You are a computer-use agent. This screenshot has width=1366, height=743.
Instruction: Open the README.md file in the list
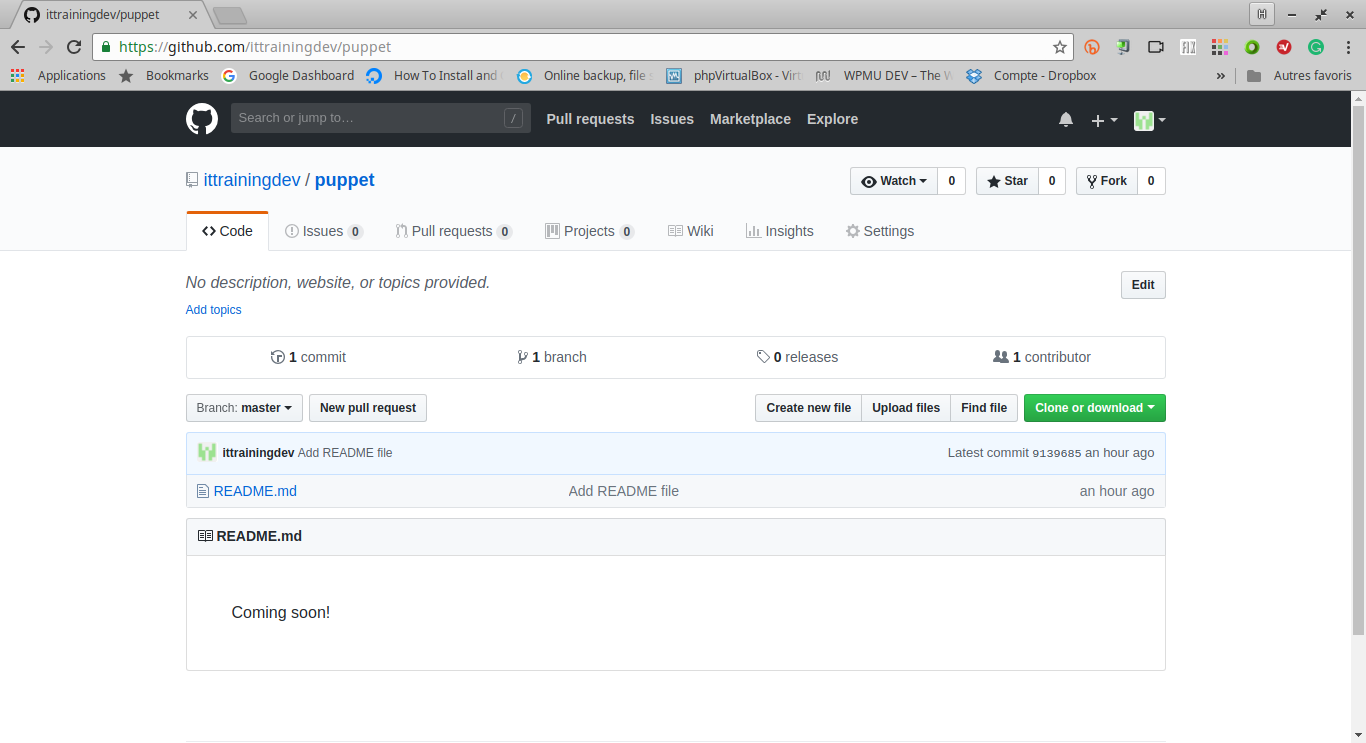tap(255, 491)
